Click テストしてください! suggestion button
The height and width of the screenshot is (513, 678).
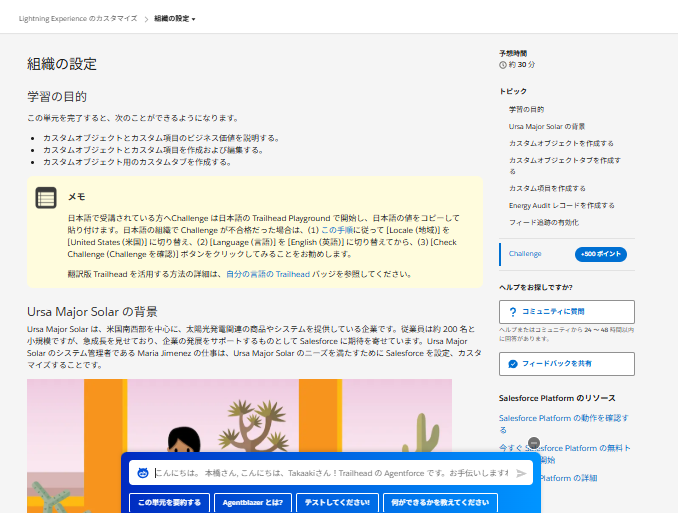[x=337, y=503]
